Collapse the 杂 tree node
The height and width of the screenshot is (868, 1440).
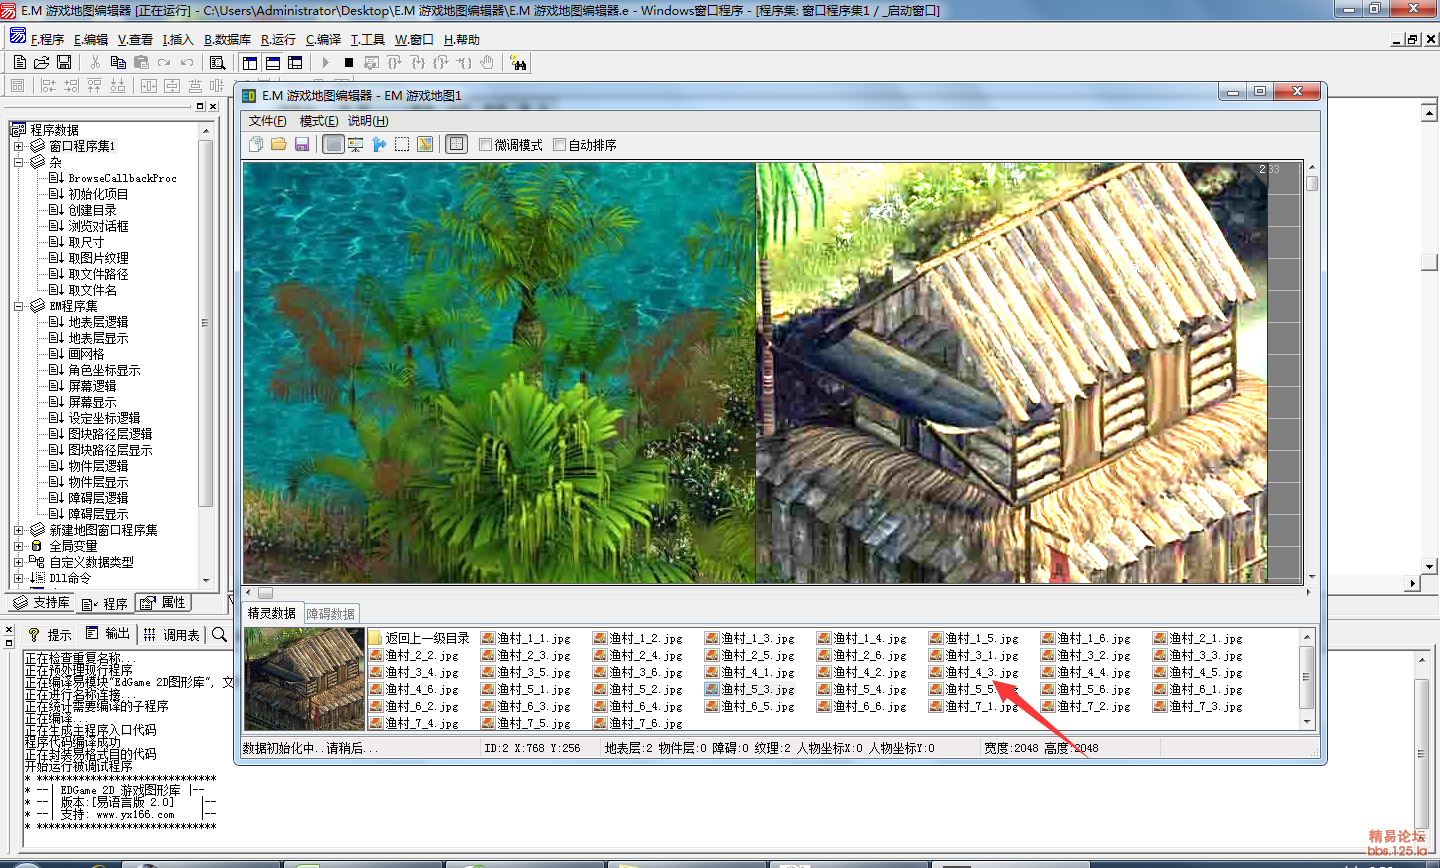coord(18,162)
